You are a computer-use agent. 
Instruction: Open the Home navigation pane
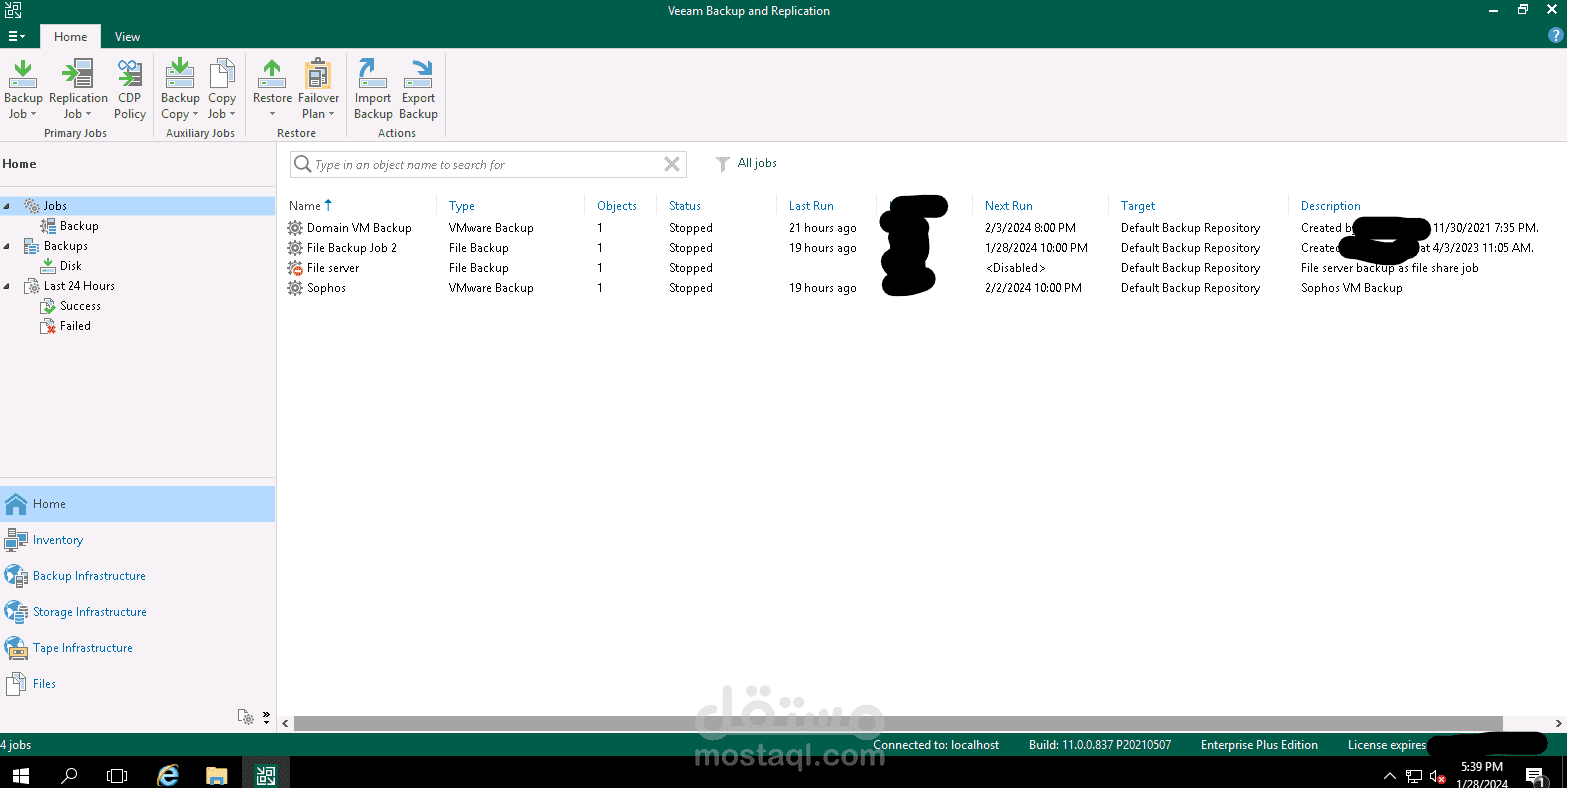coord(137,504)
